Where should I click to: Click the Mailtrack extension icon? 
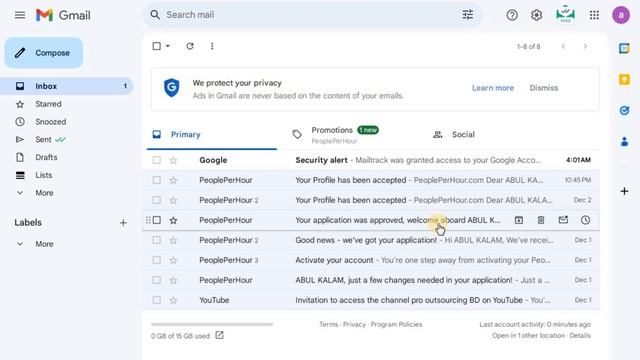565,14
